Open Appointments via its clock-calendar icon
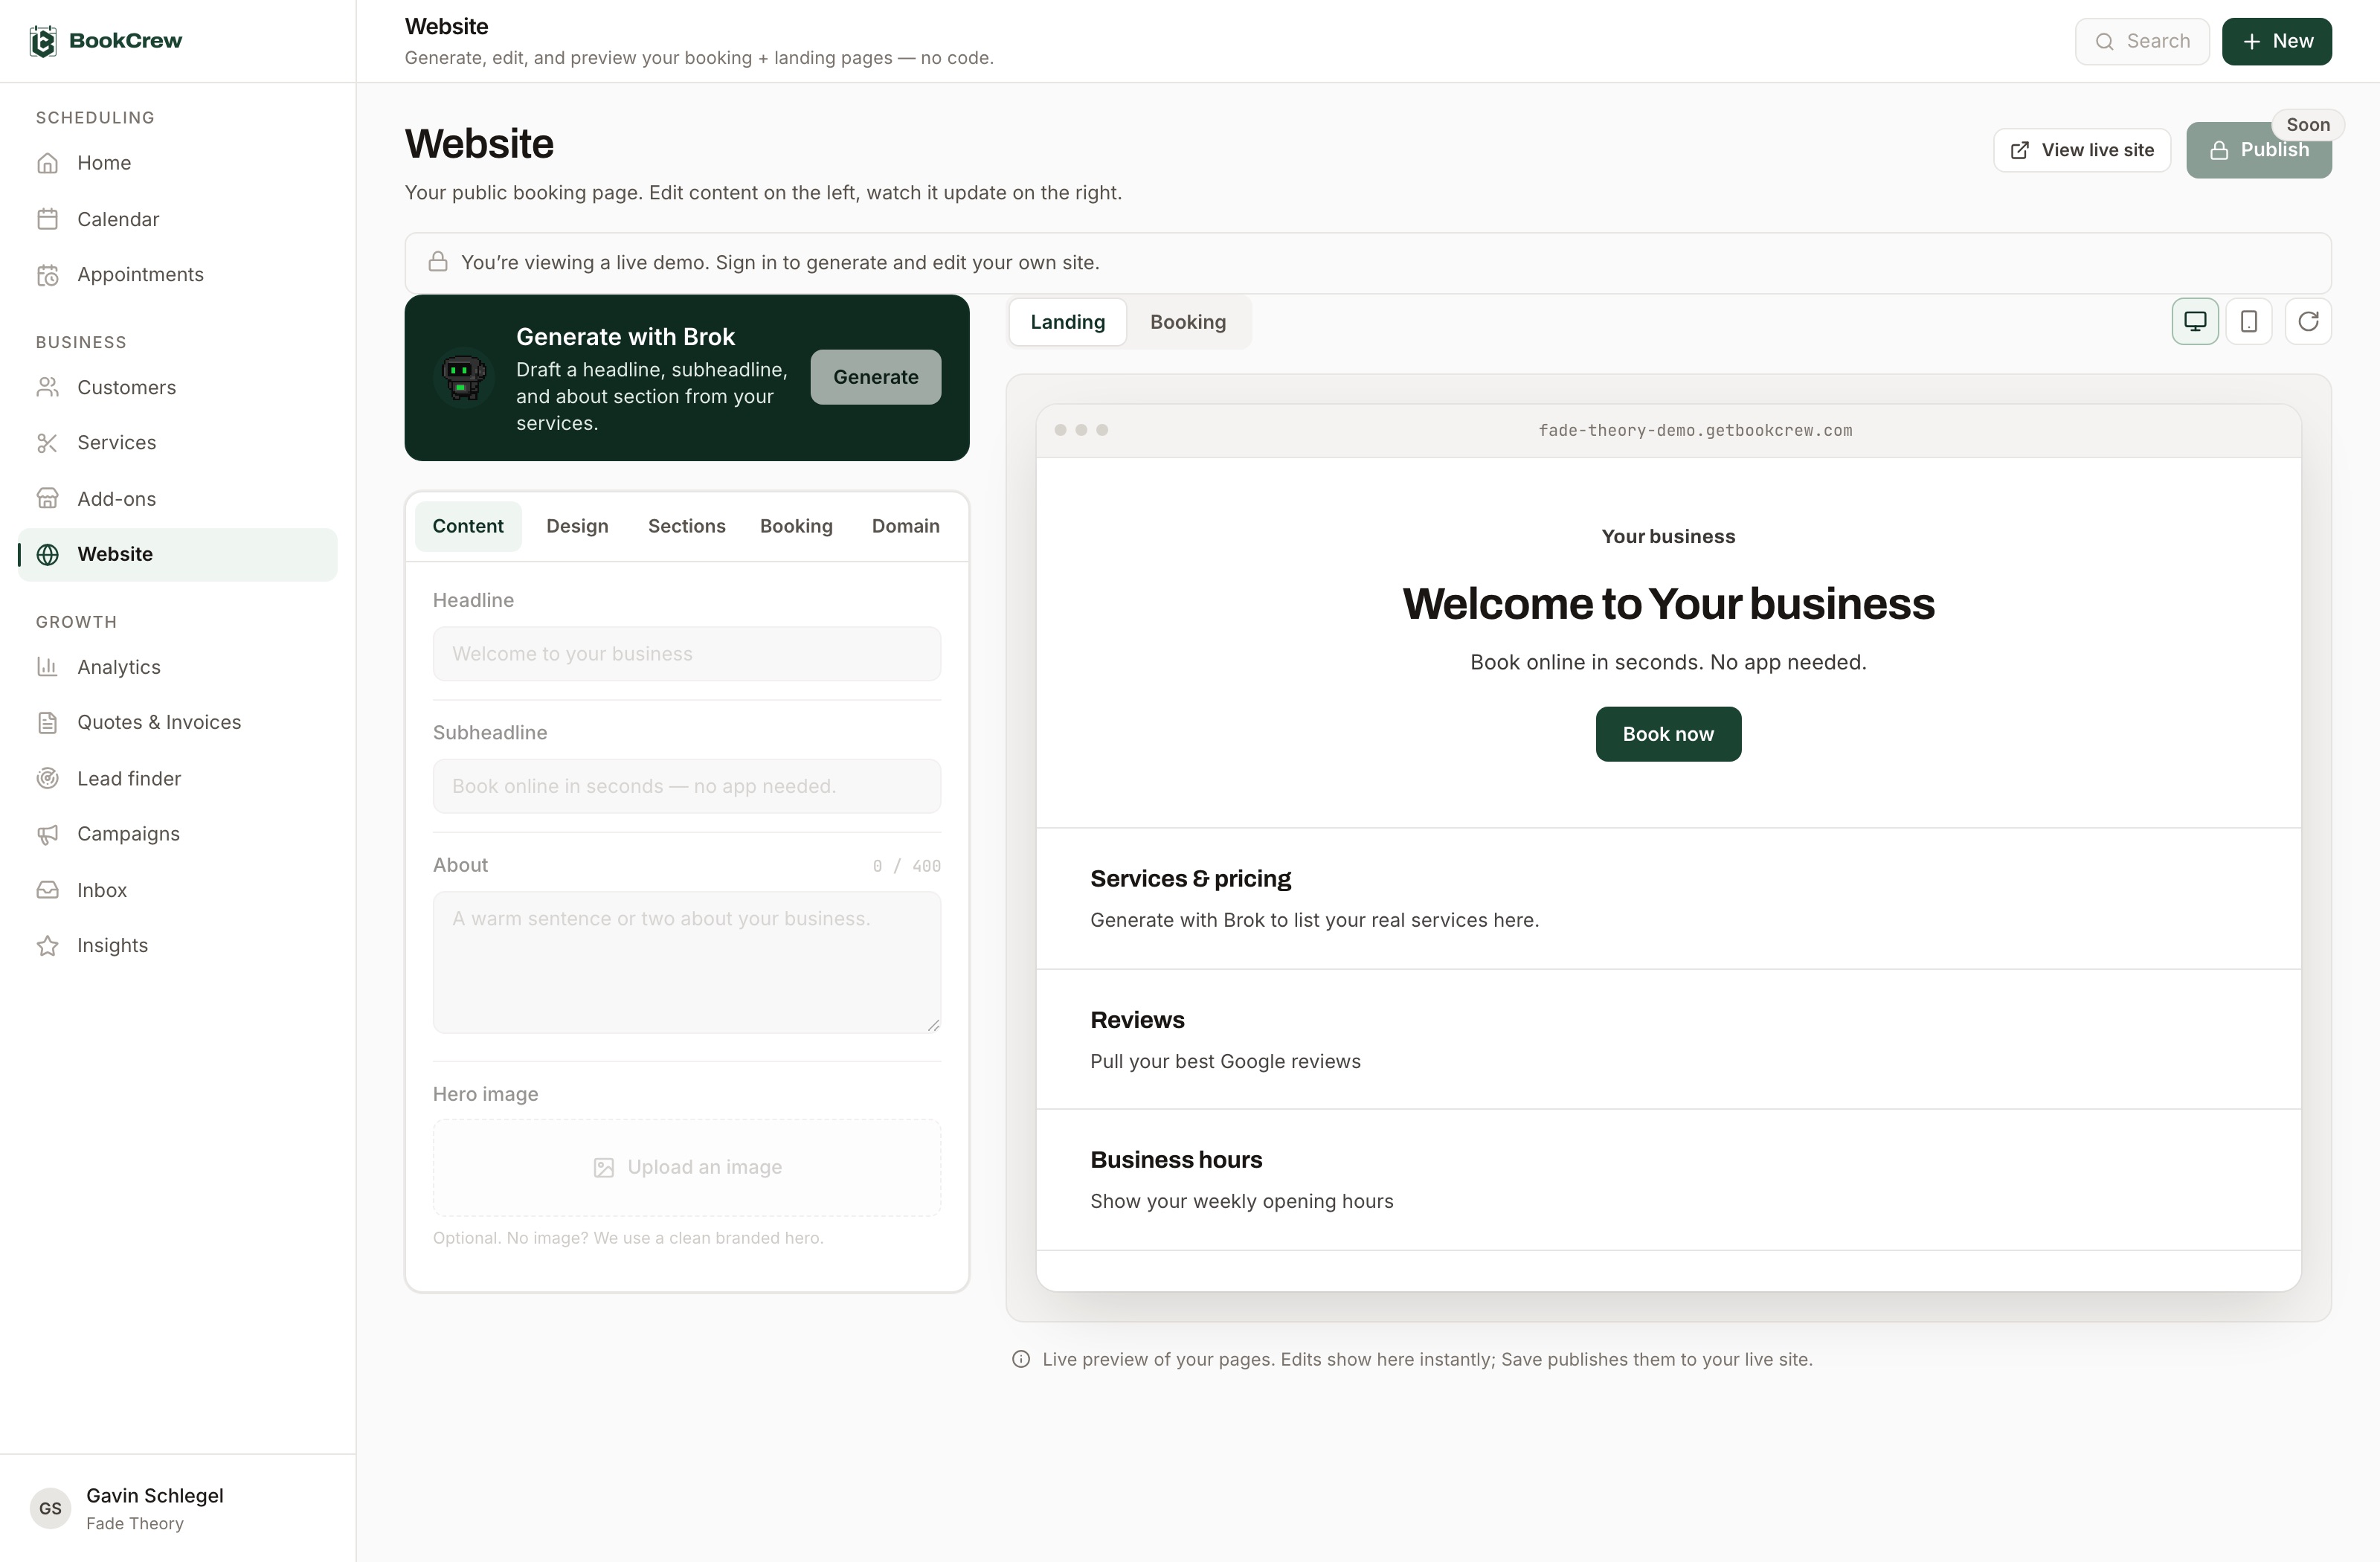Image resolution: width=2380 pixels, height=1562 pixels. (x=47, y=275)
